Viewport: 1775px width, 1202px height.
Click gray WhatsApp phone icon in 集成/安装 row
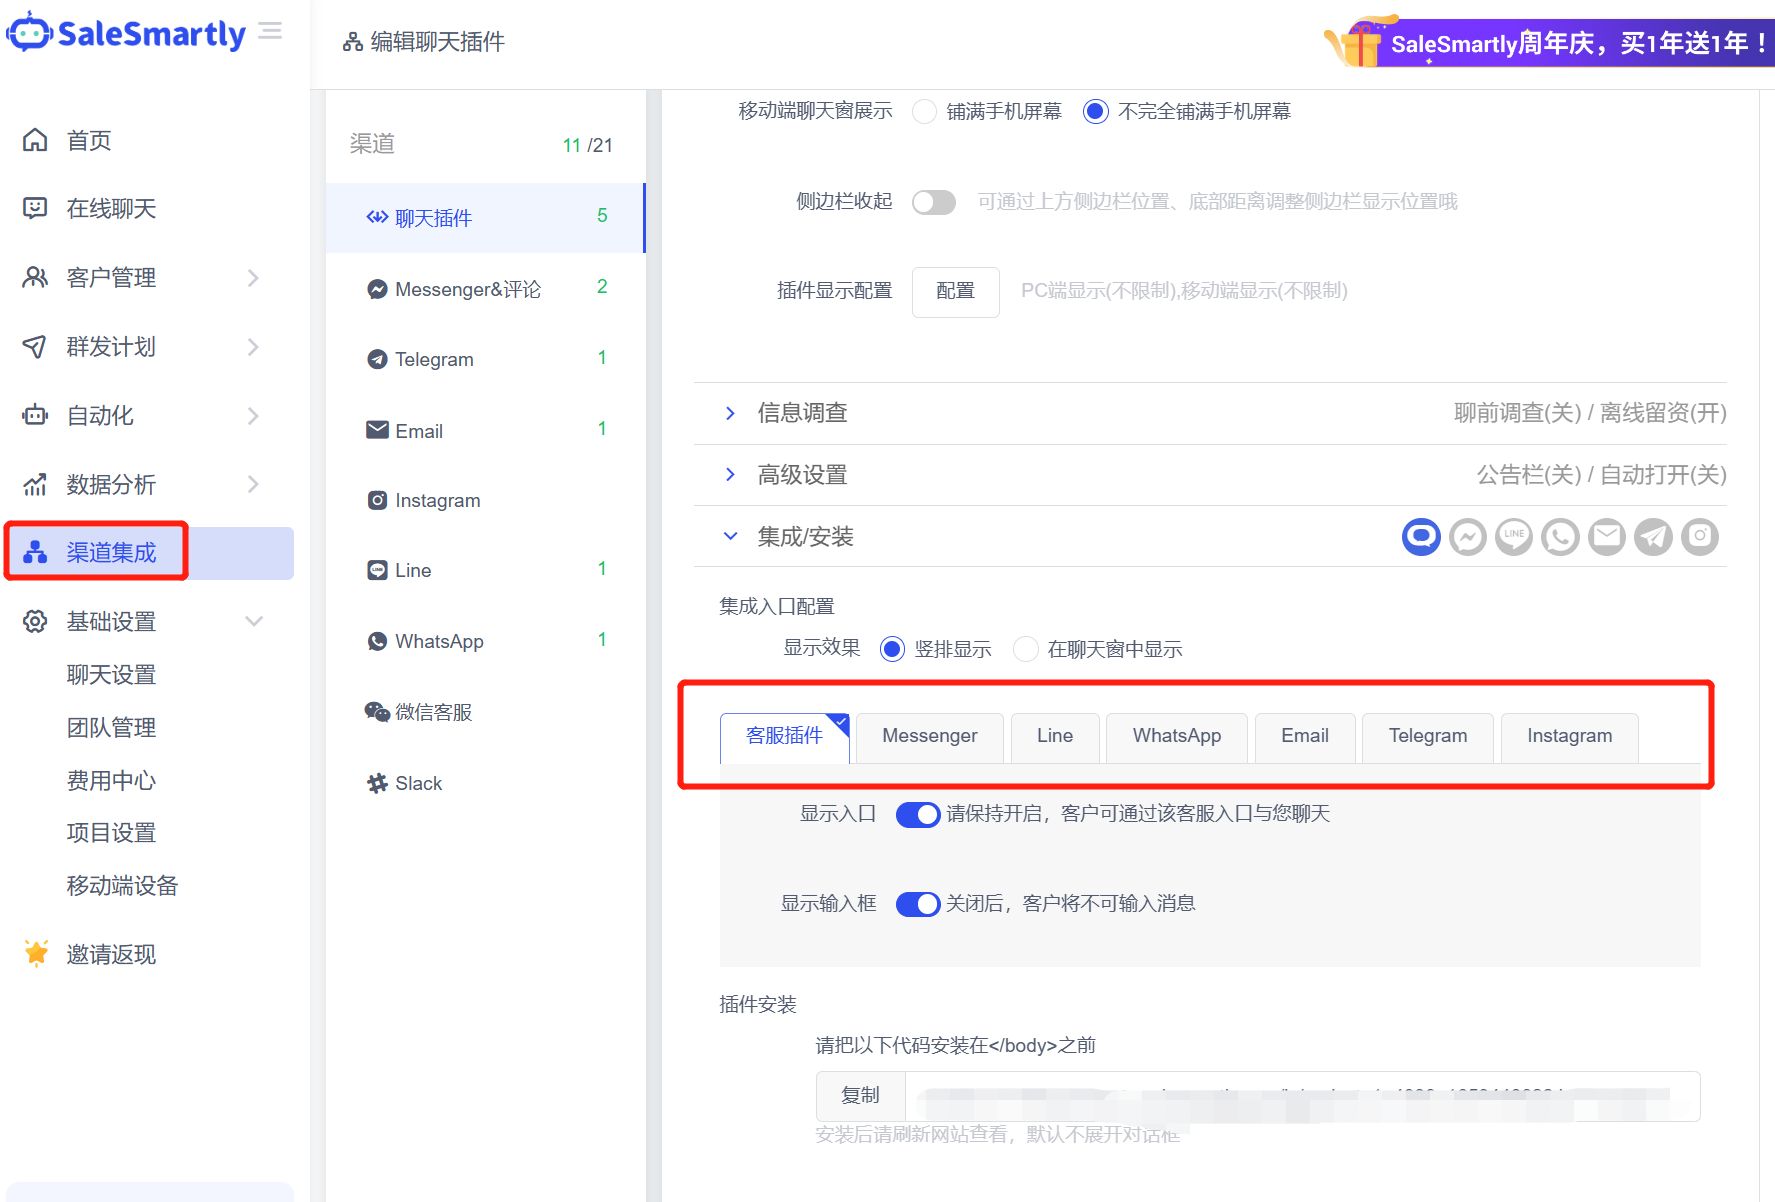(x=1560, y=537)
